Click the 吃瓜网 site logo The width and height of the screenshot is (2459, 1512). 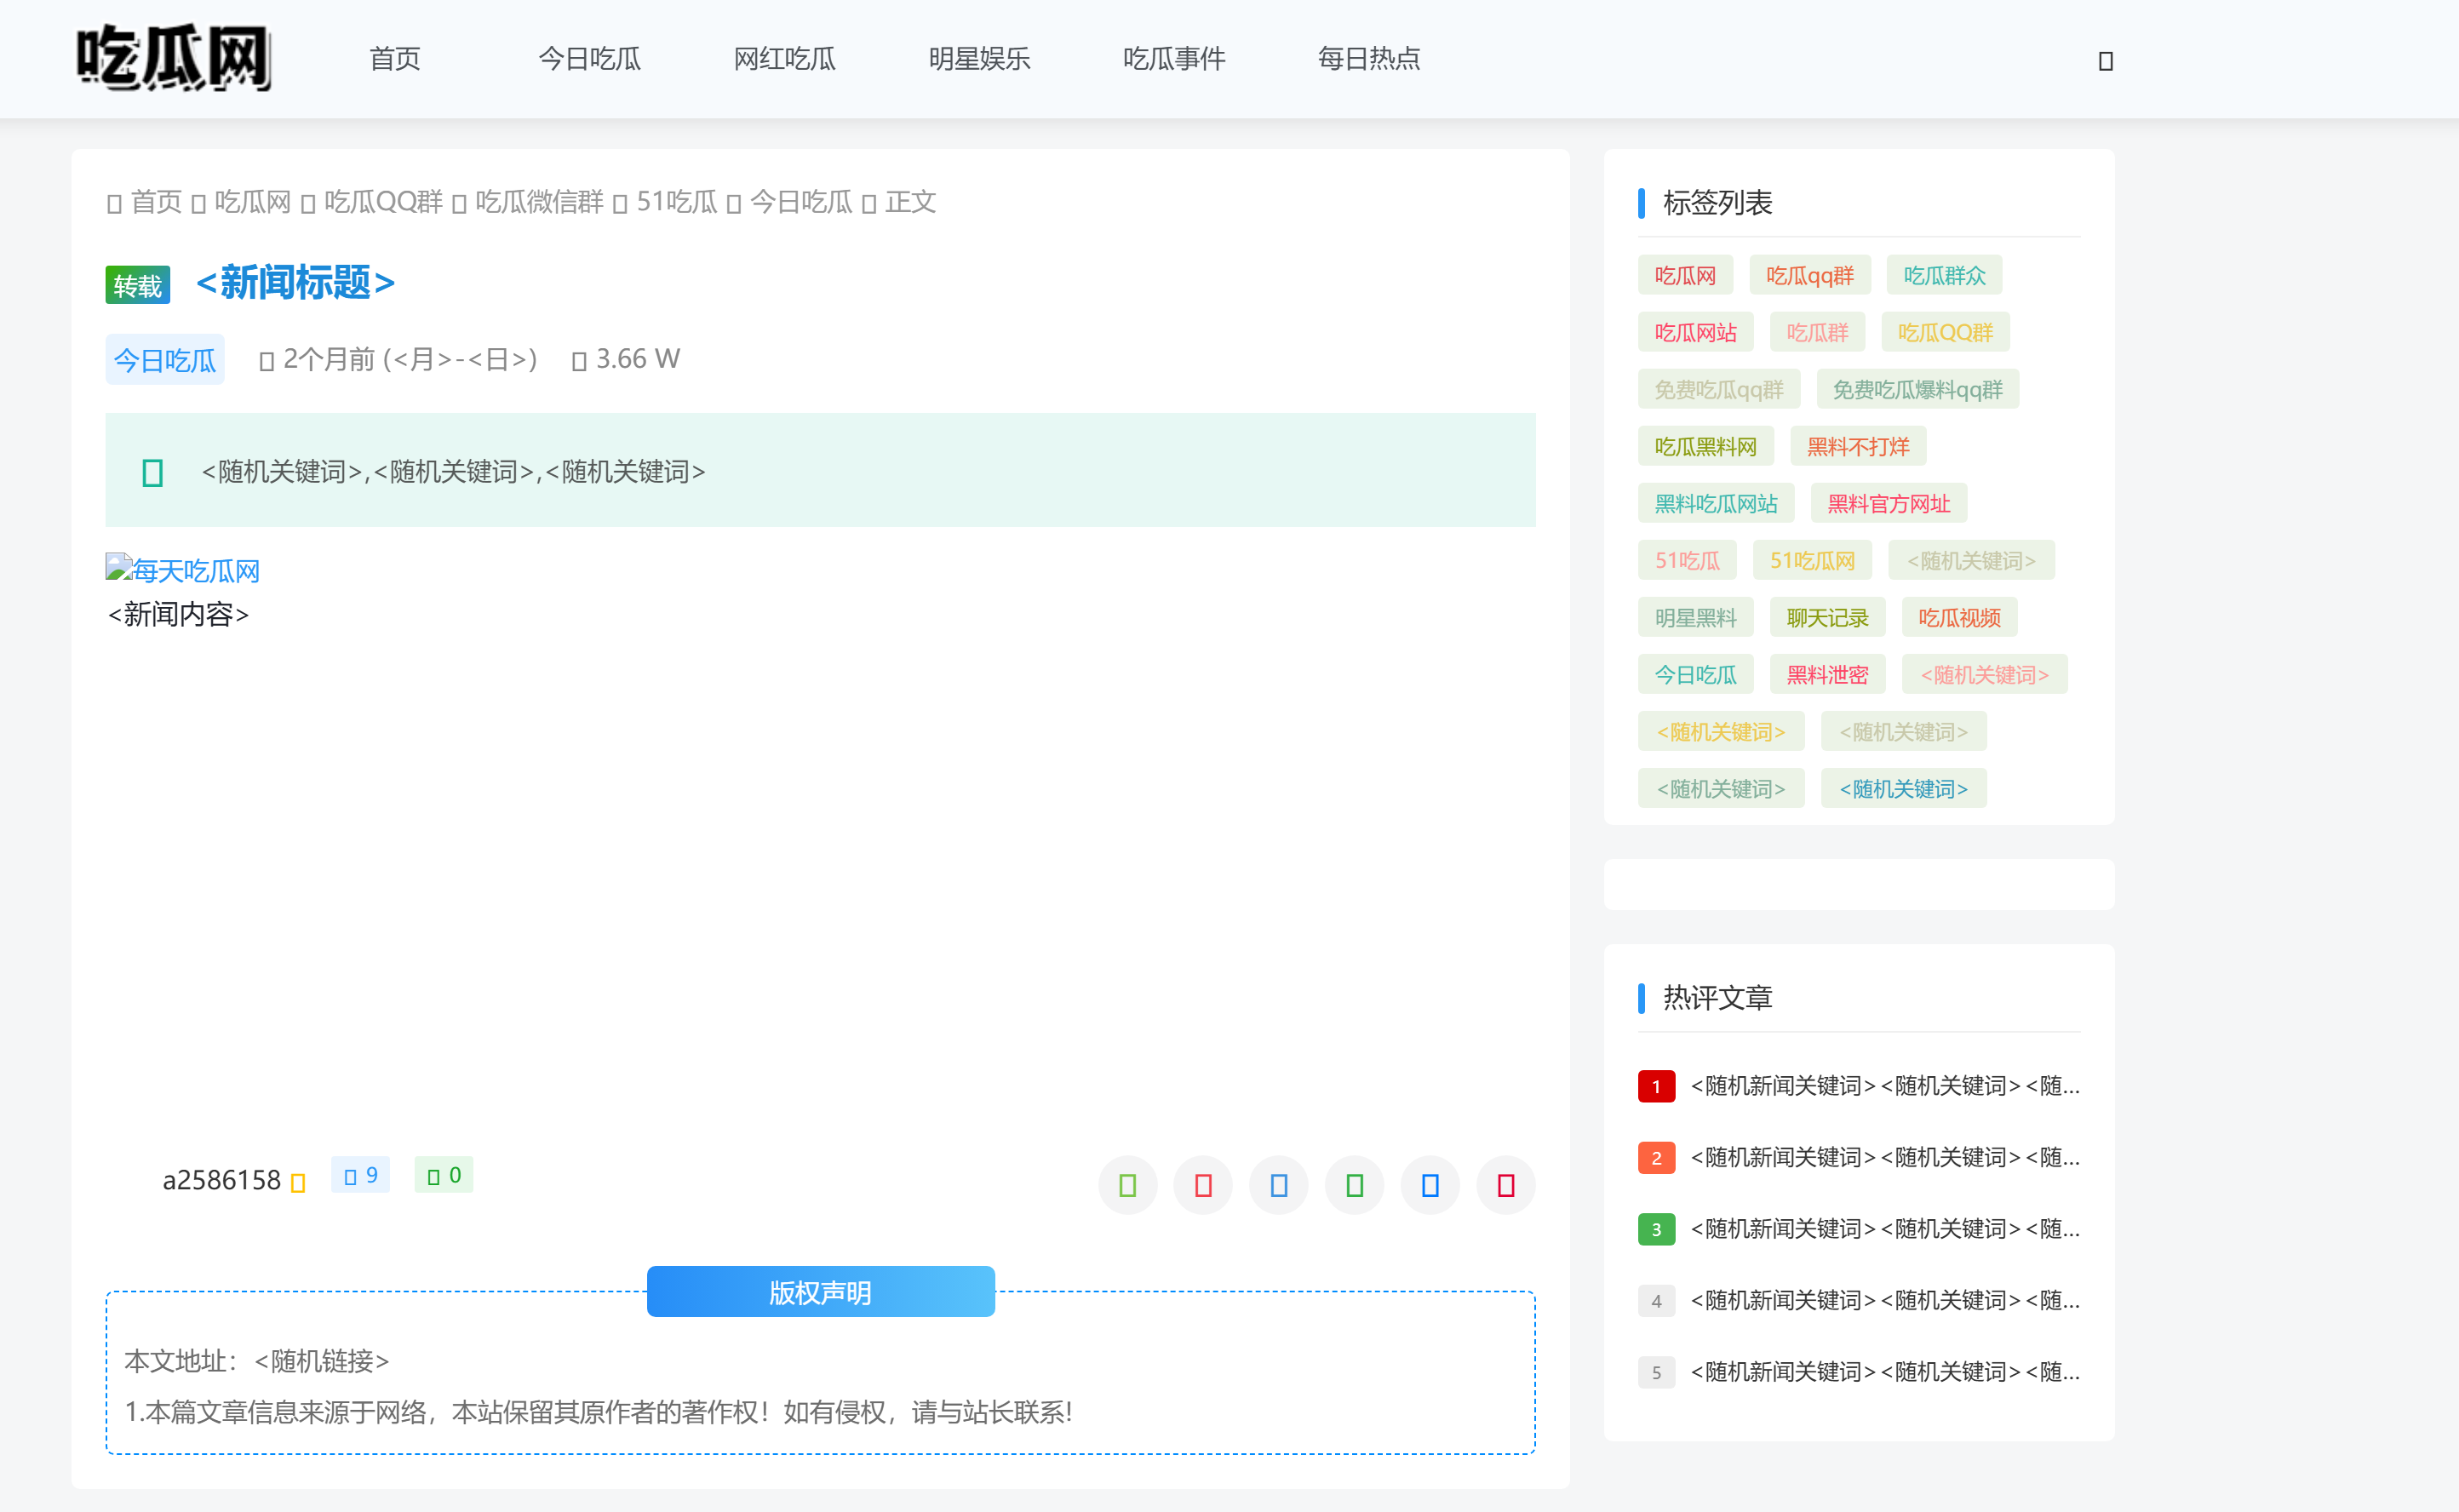[173, 58]
